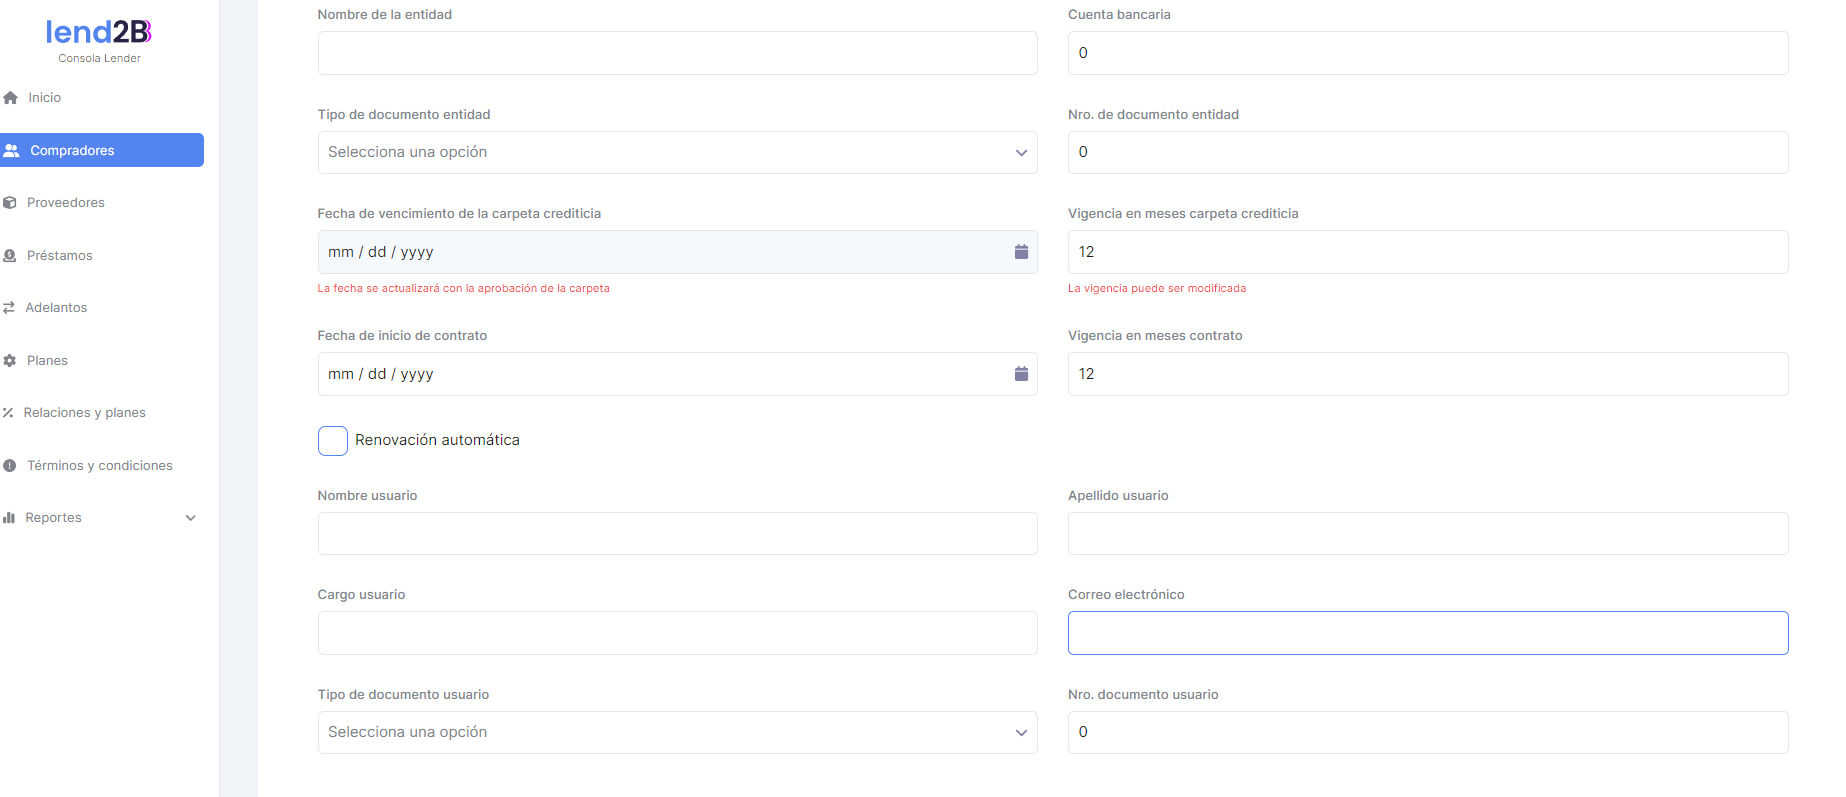This screenshot has width=1846, height=797.
Task: Go to Relaciones y planes section
Action: point(84,413)
